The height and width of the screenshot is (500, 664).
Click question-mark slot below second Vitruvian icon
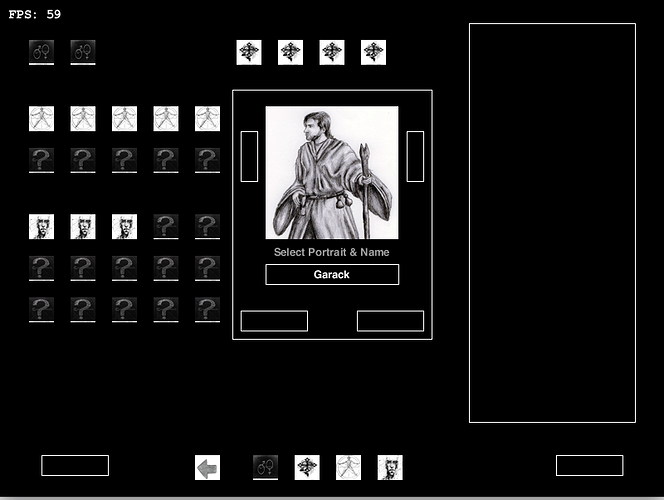(x=83, y=160)
